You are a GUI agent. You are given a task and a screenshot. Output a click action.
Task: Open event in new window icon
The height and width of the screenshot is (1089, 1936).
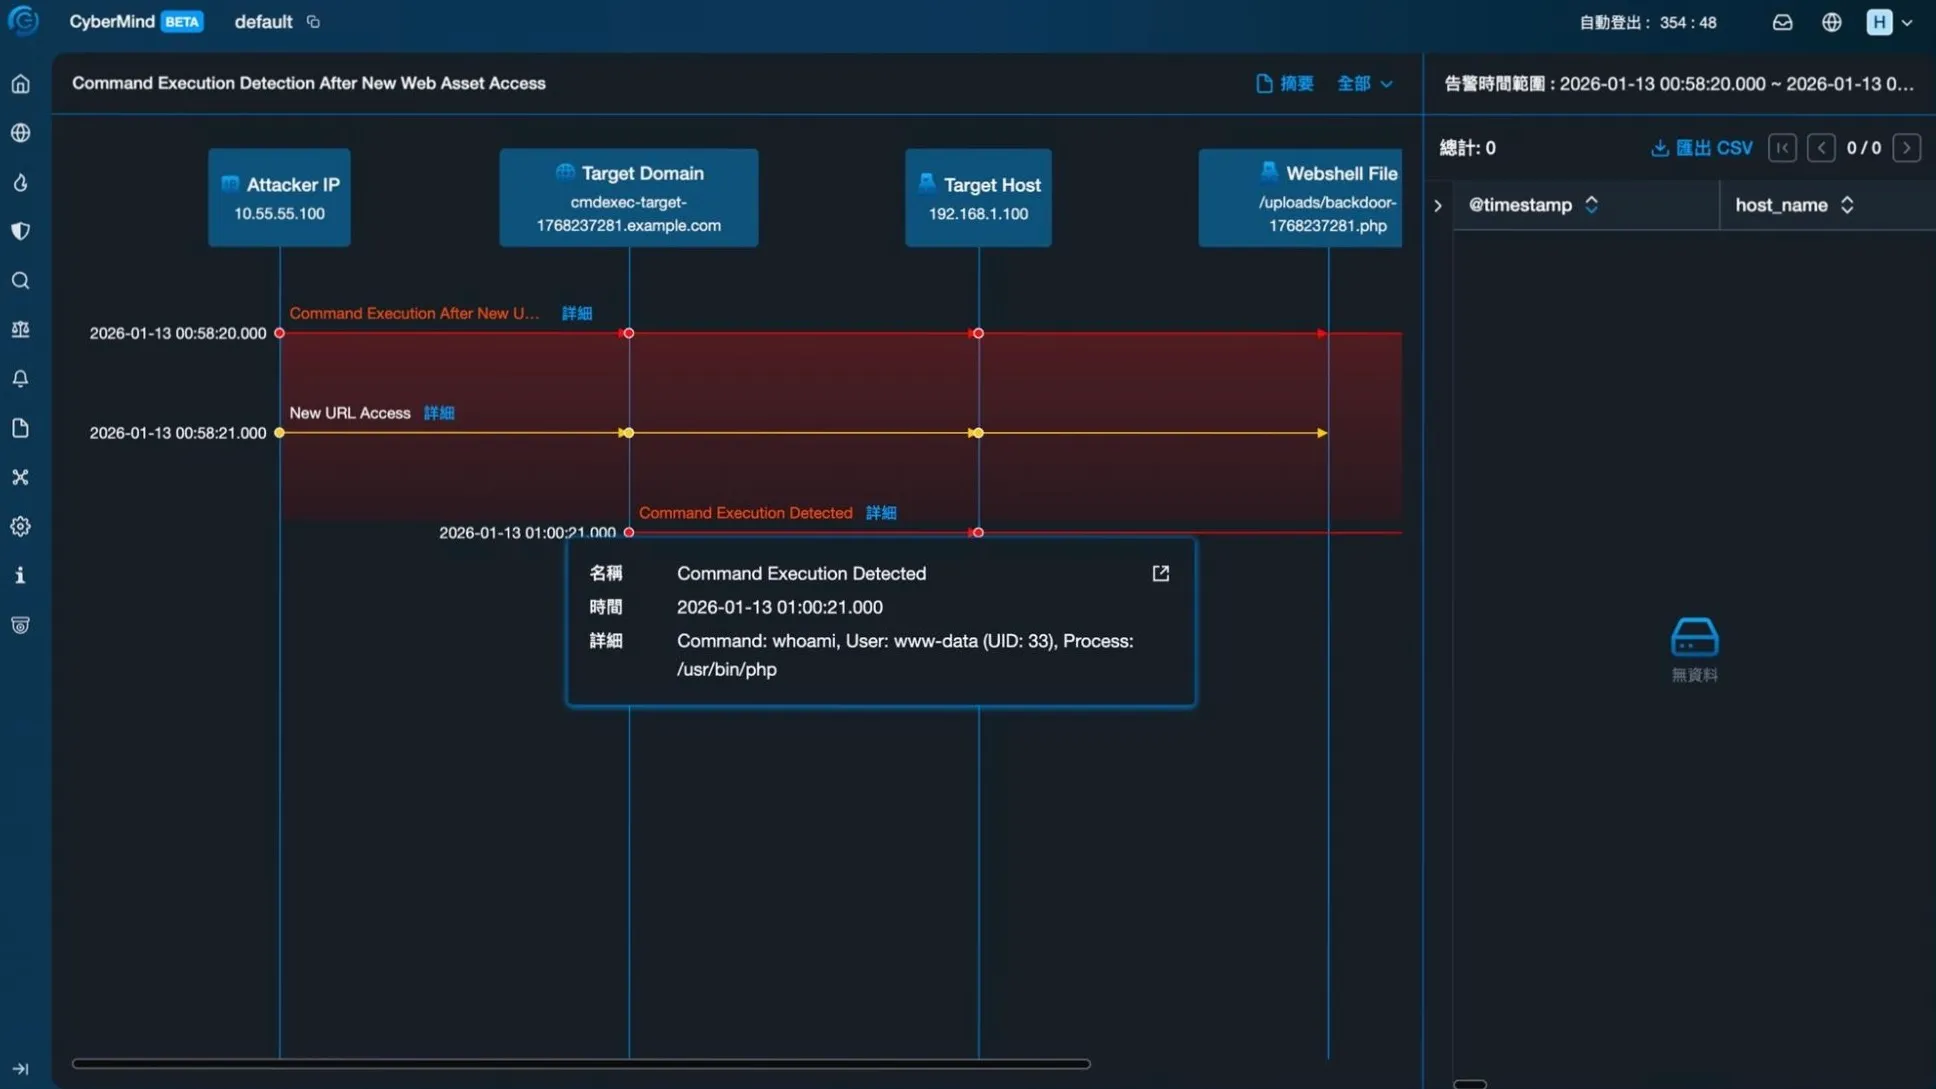pyautogui.click(x=1160, y=574)
